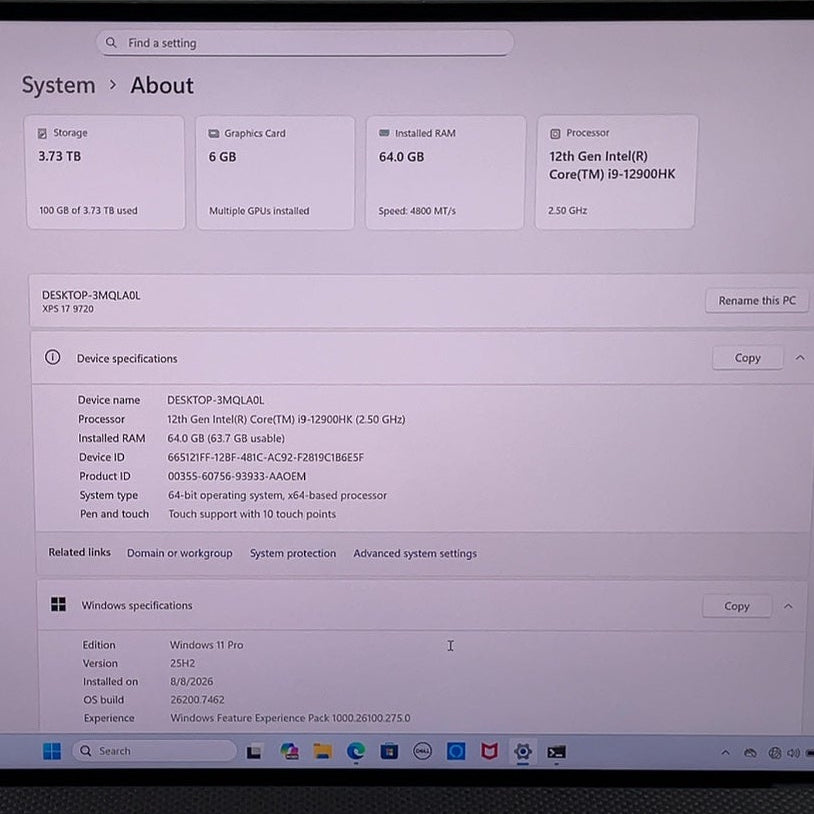This screenshot has height=814, width=814.
Task: Click the cloud icon in the tray
Action: point(750,753)
